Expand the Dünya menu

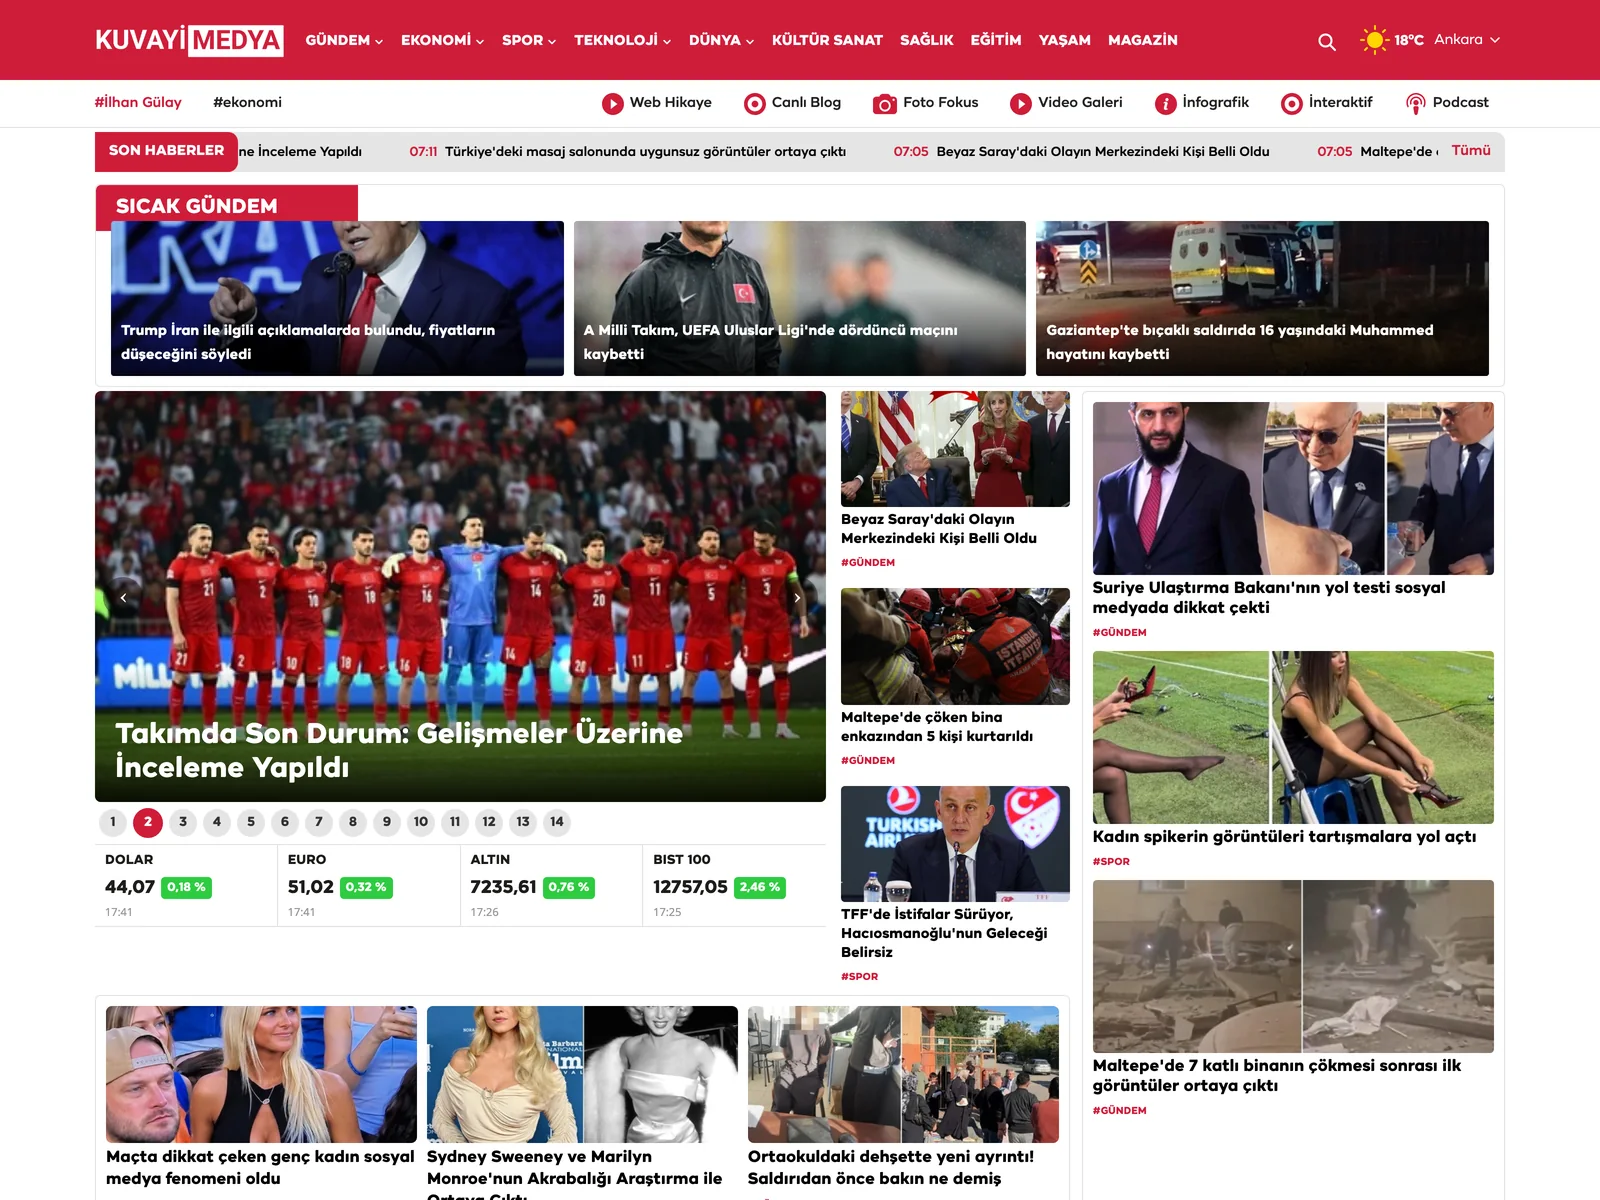pyautogui.click(x=721, y=40)
